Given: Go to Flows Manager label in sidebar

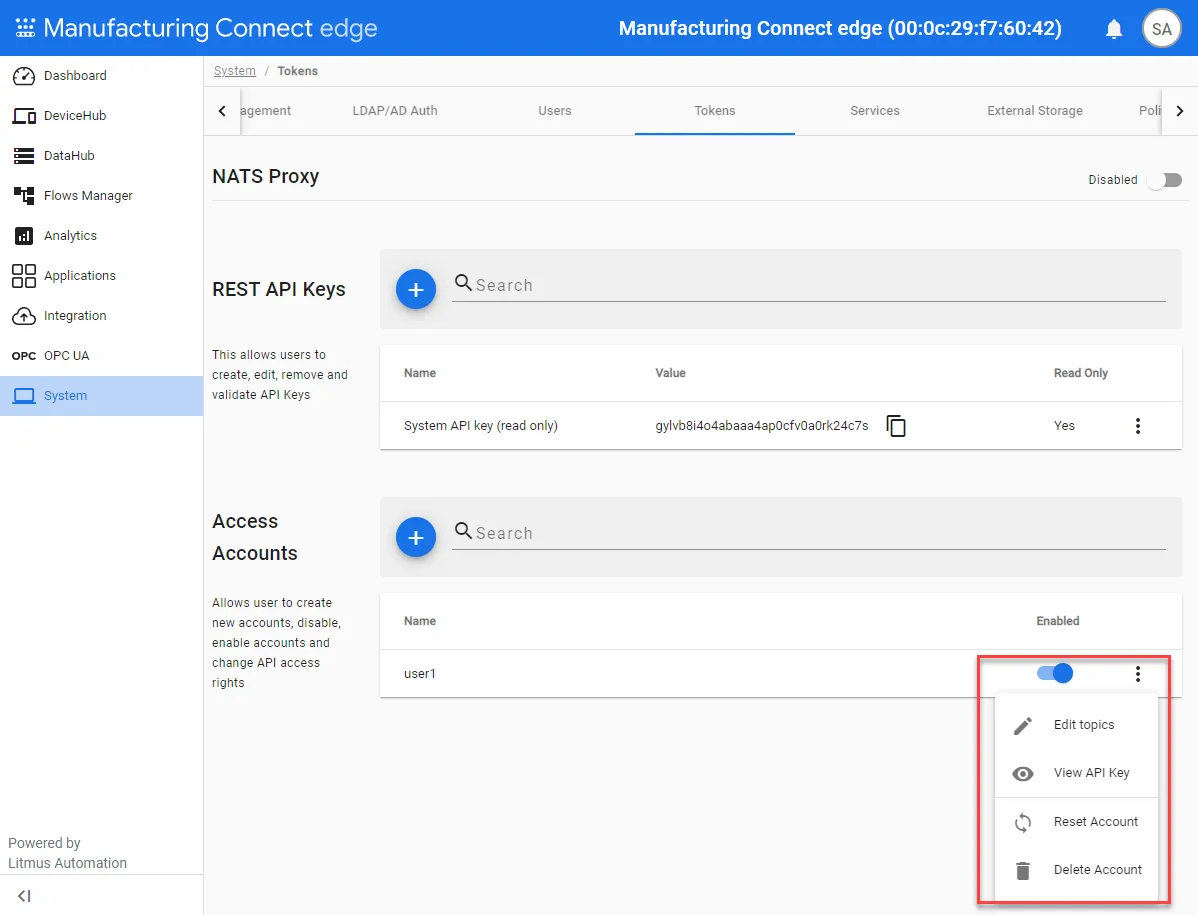Looking at the screenshot, I should [88, 196].
